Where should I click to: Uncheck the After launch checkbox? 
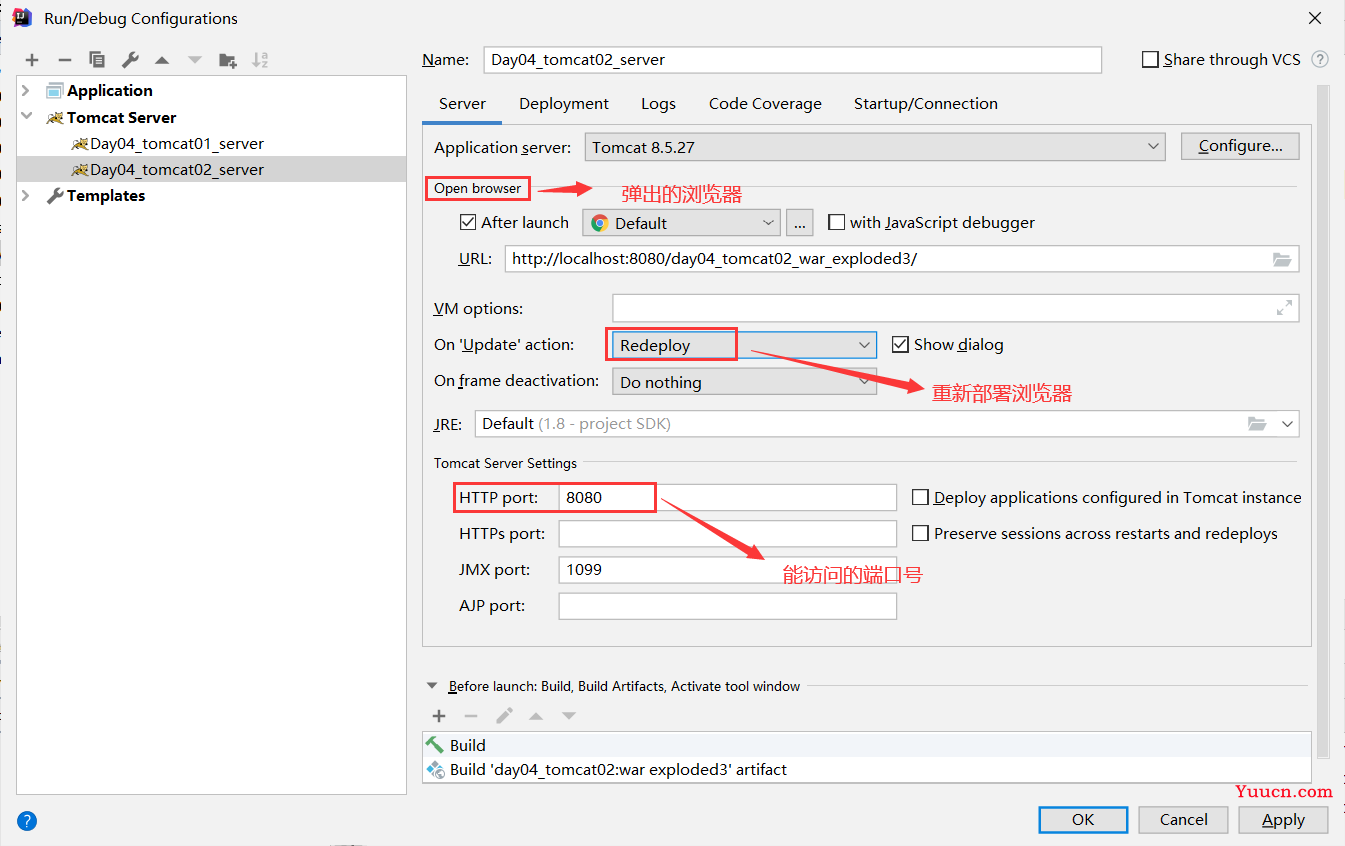468,222
